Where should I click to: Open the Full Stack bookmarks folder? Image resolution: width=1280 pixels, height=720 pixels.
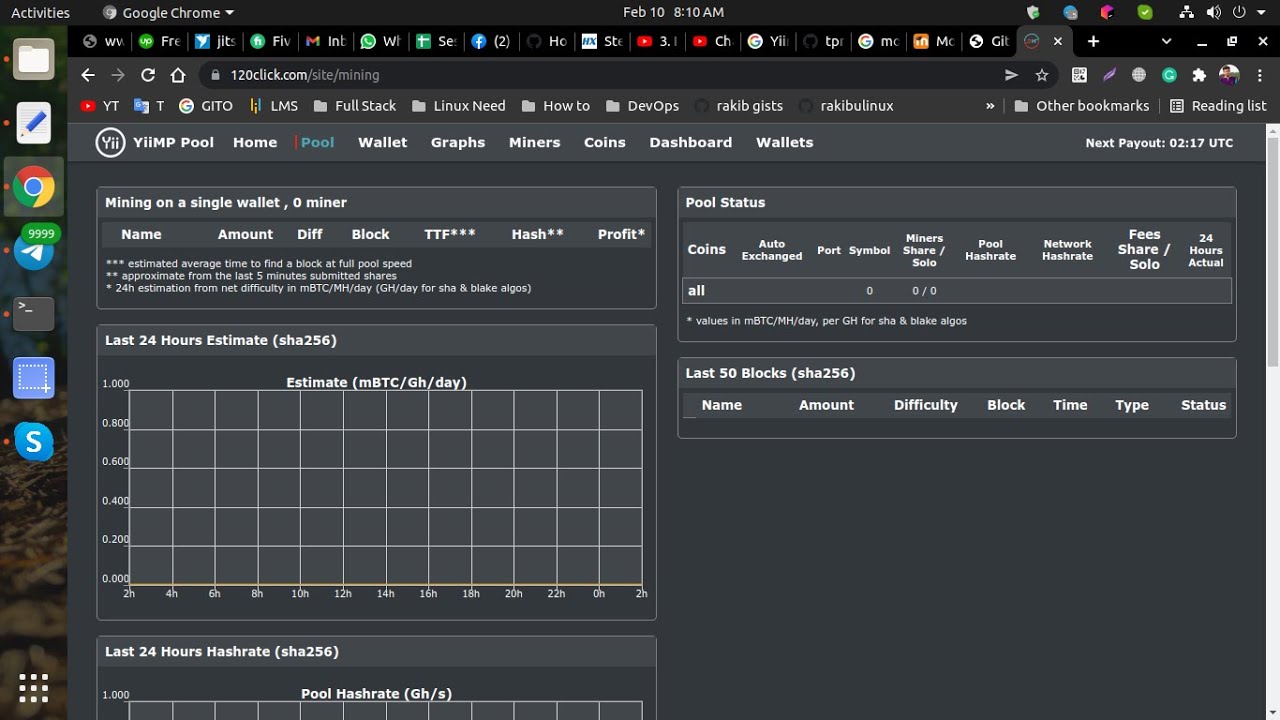pyautogui.click(x=354, y=106)
